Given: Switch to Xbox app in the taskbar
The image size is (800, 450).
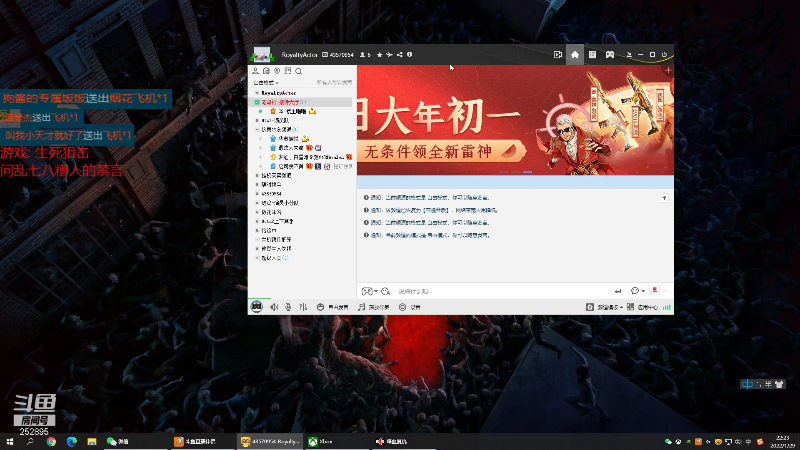Looking at the screenshot, I should click(x=337, y=441).
